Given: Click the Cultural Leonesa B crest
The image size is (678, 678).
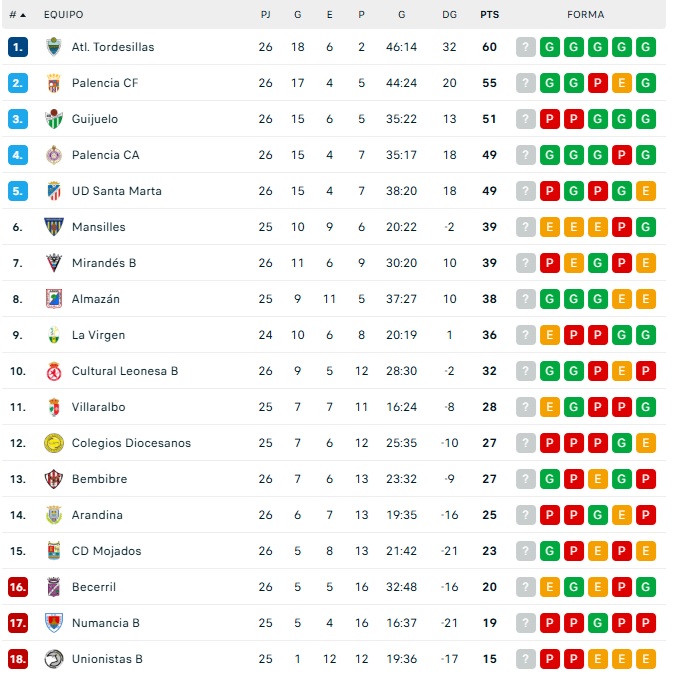Looking at the screenshot, I should tap(54, 371).
